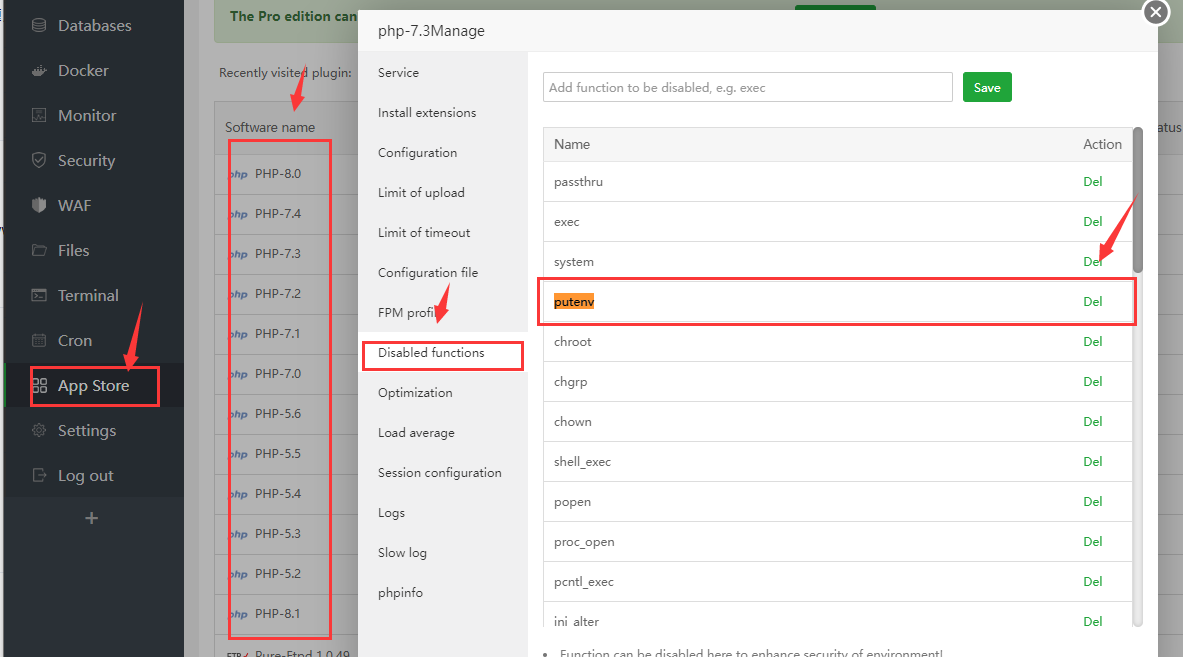The height and width of the screenshot is (657, 1183).
Task: Click the Log out icon
Action: [39, 476]
